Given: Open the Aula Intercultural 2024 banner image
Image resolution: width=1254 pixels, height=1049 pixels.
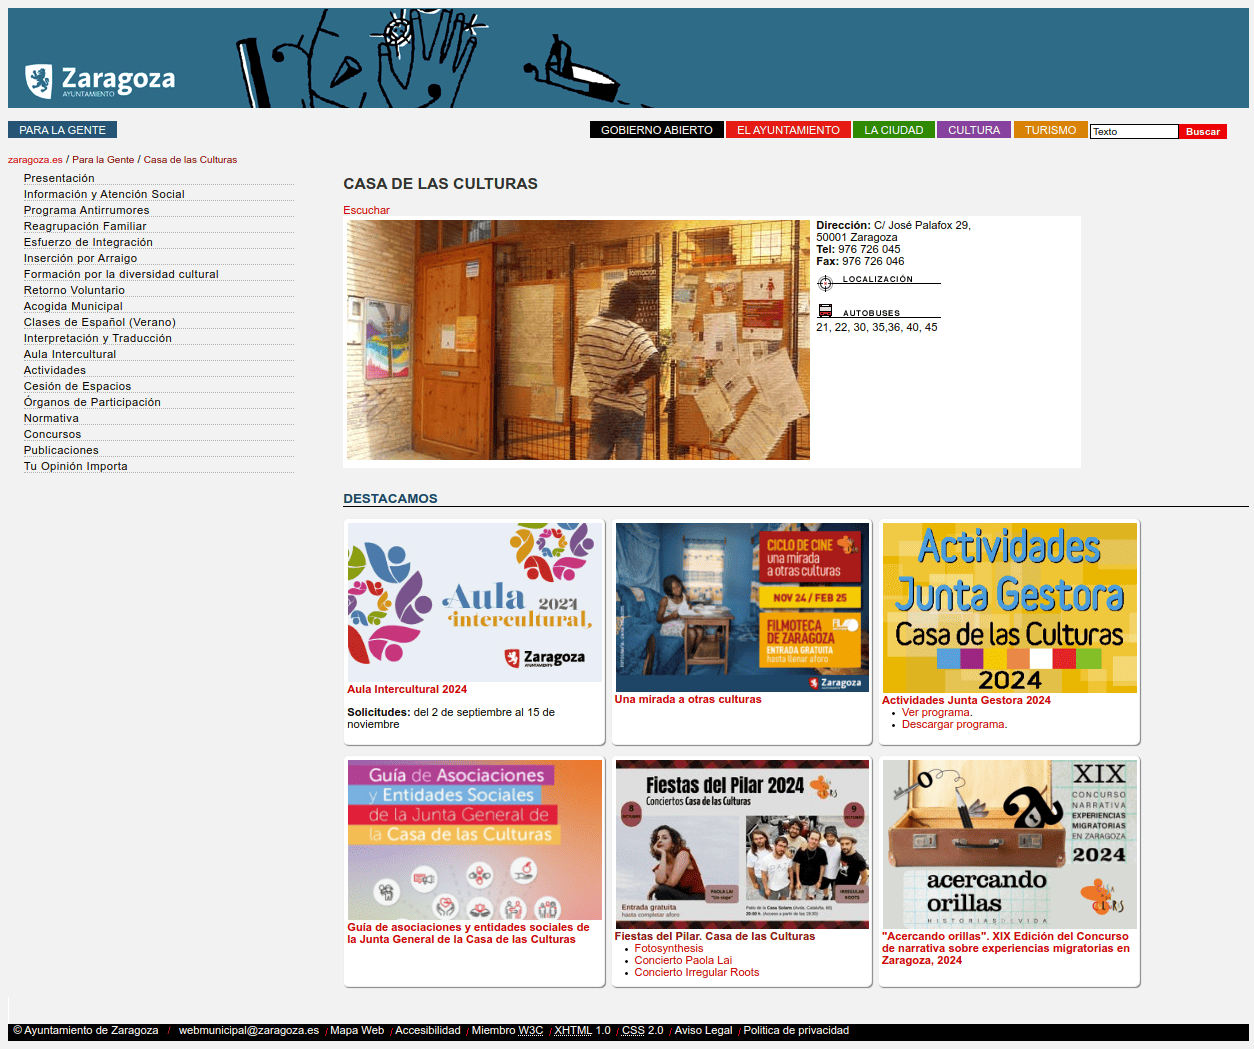Looking at the screenshot, I should click(475, 602).
